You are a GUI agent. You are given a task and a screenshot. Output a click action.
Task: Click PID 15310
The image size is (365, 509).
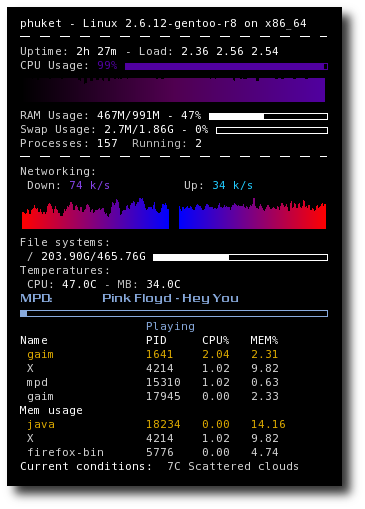tap(163, 382)
